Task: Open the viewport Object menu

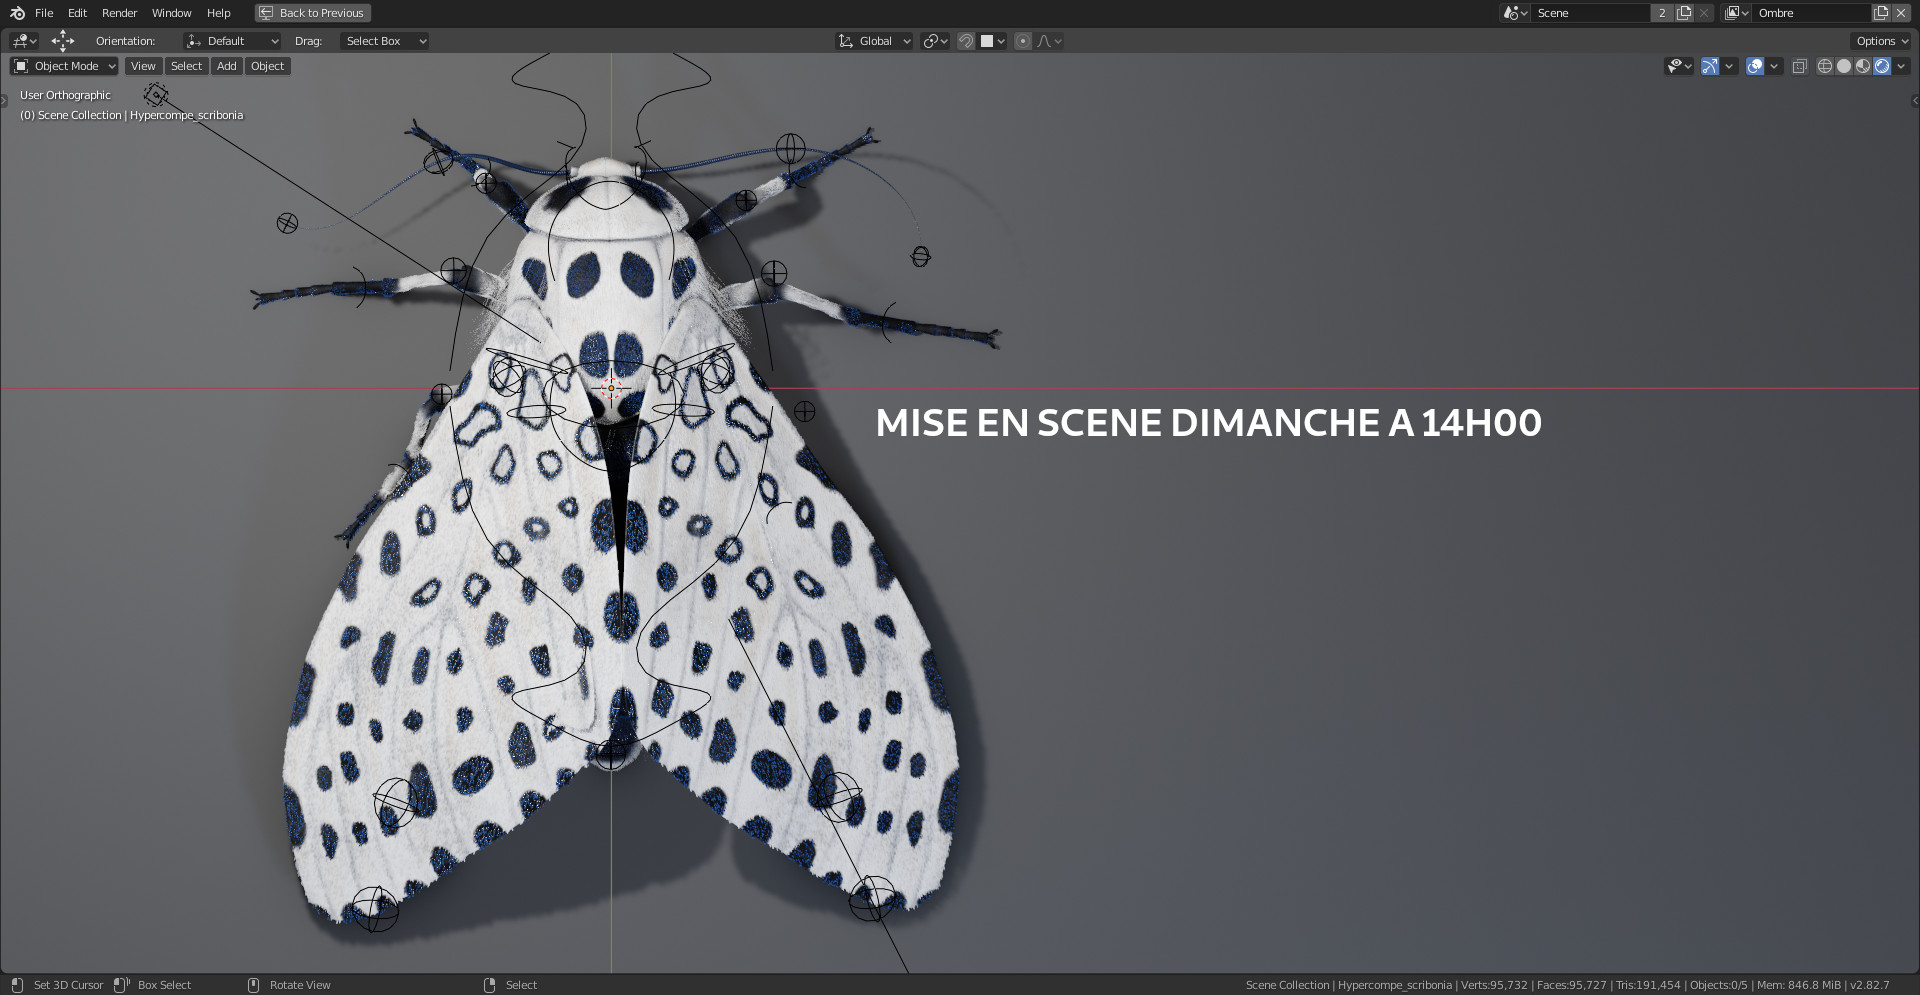Action: click(267, 66)
